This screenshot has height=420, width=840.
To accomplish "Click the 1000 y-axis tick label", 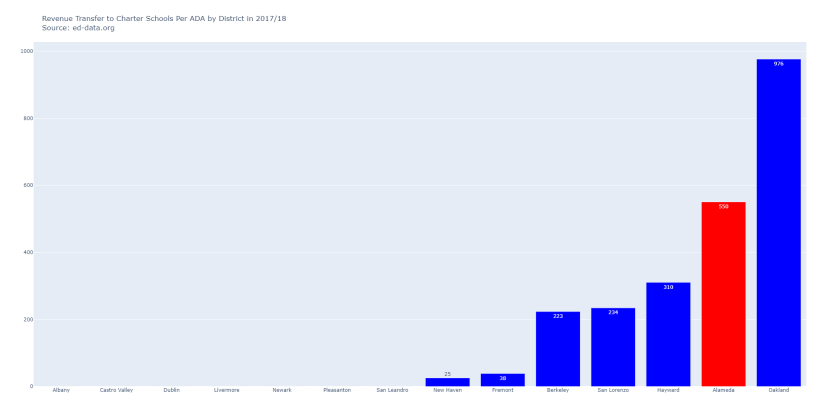I will 26,51.
